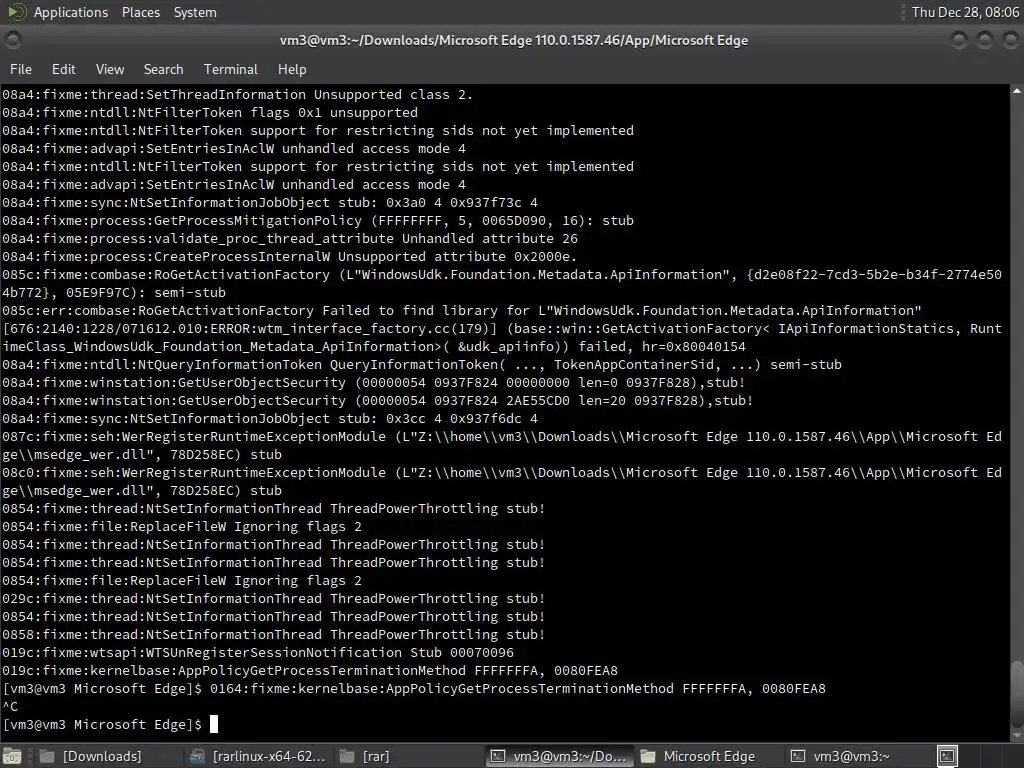Open the Terminal menu
Screen dimensions: 1024x768
coord(231,69)
